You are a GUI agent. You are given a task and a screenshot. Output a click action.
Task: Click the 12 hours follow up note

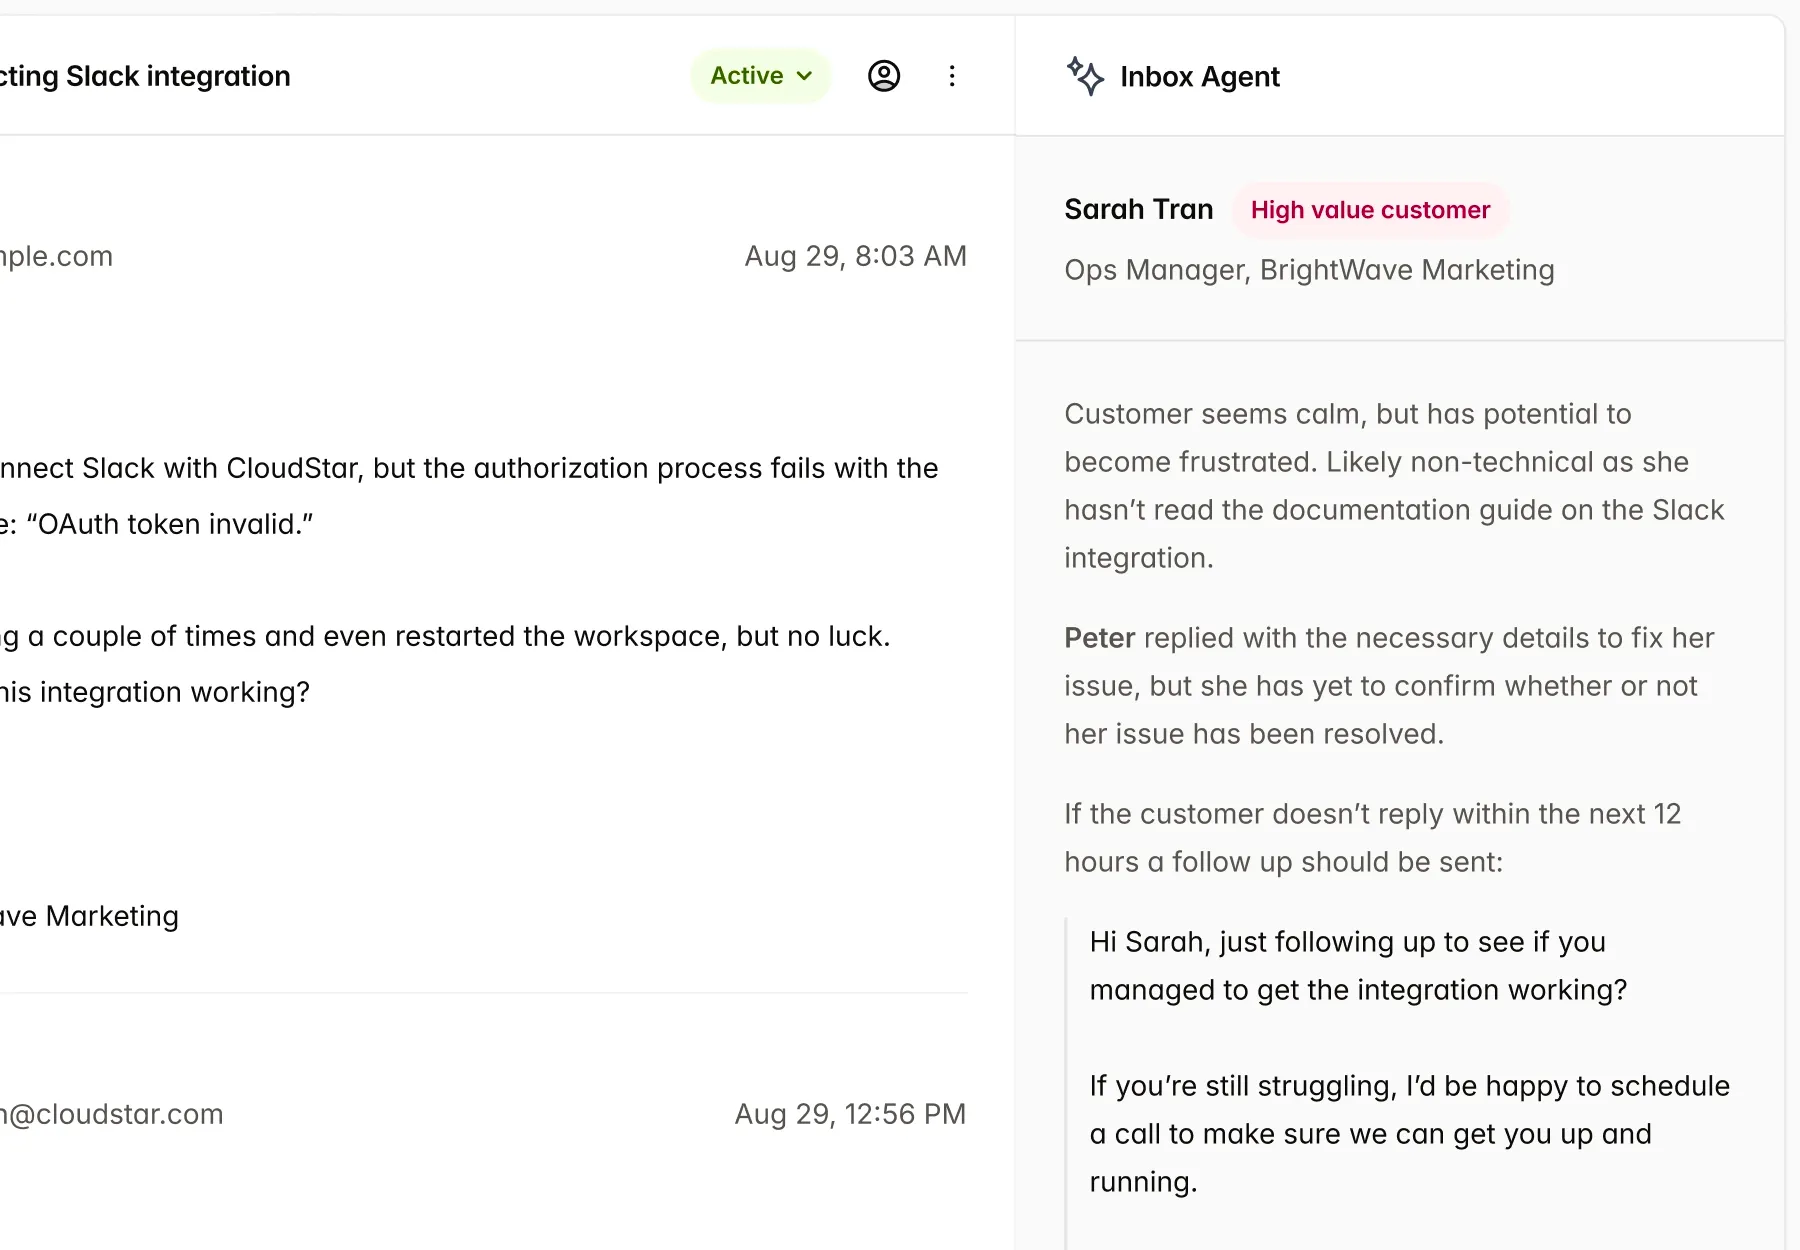[x=1372, y=838]
